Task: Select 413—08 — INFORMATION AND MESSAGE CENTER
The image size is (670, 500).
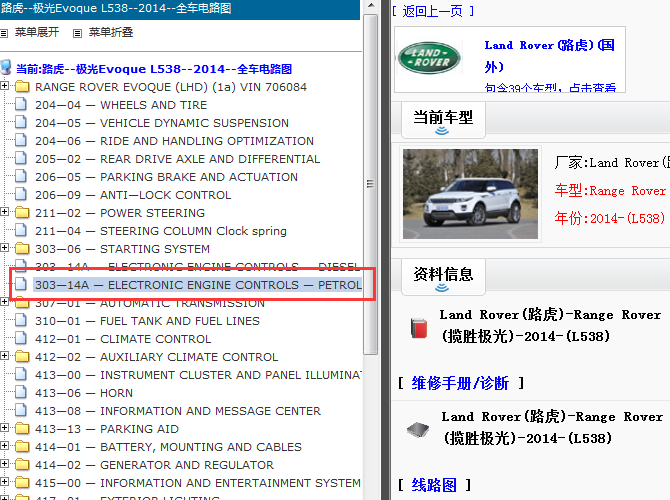Action: [x=178, y=411]
